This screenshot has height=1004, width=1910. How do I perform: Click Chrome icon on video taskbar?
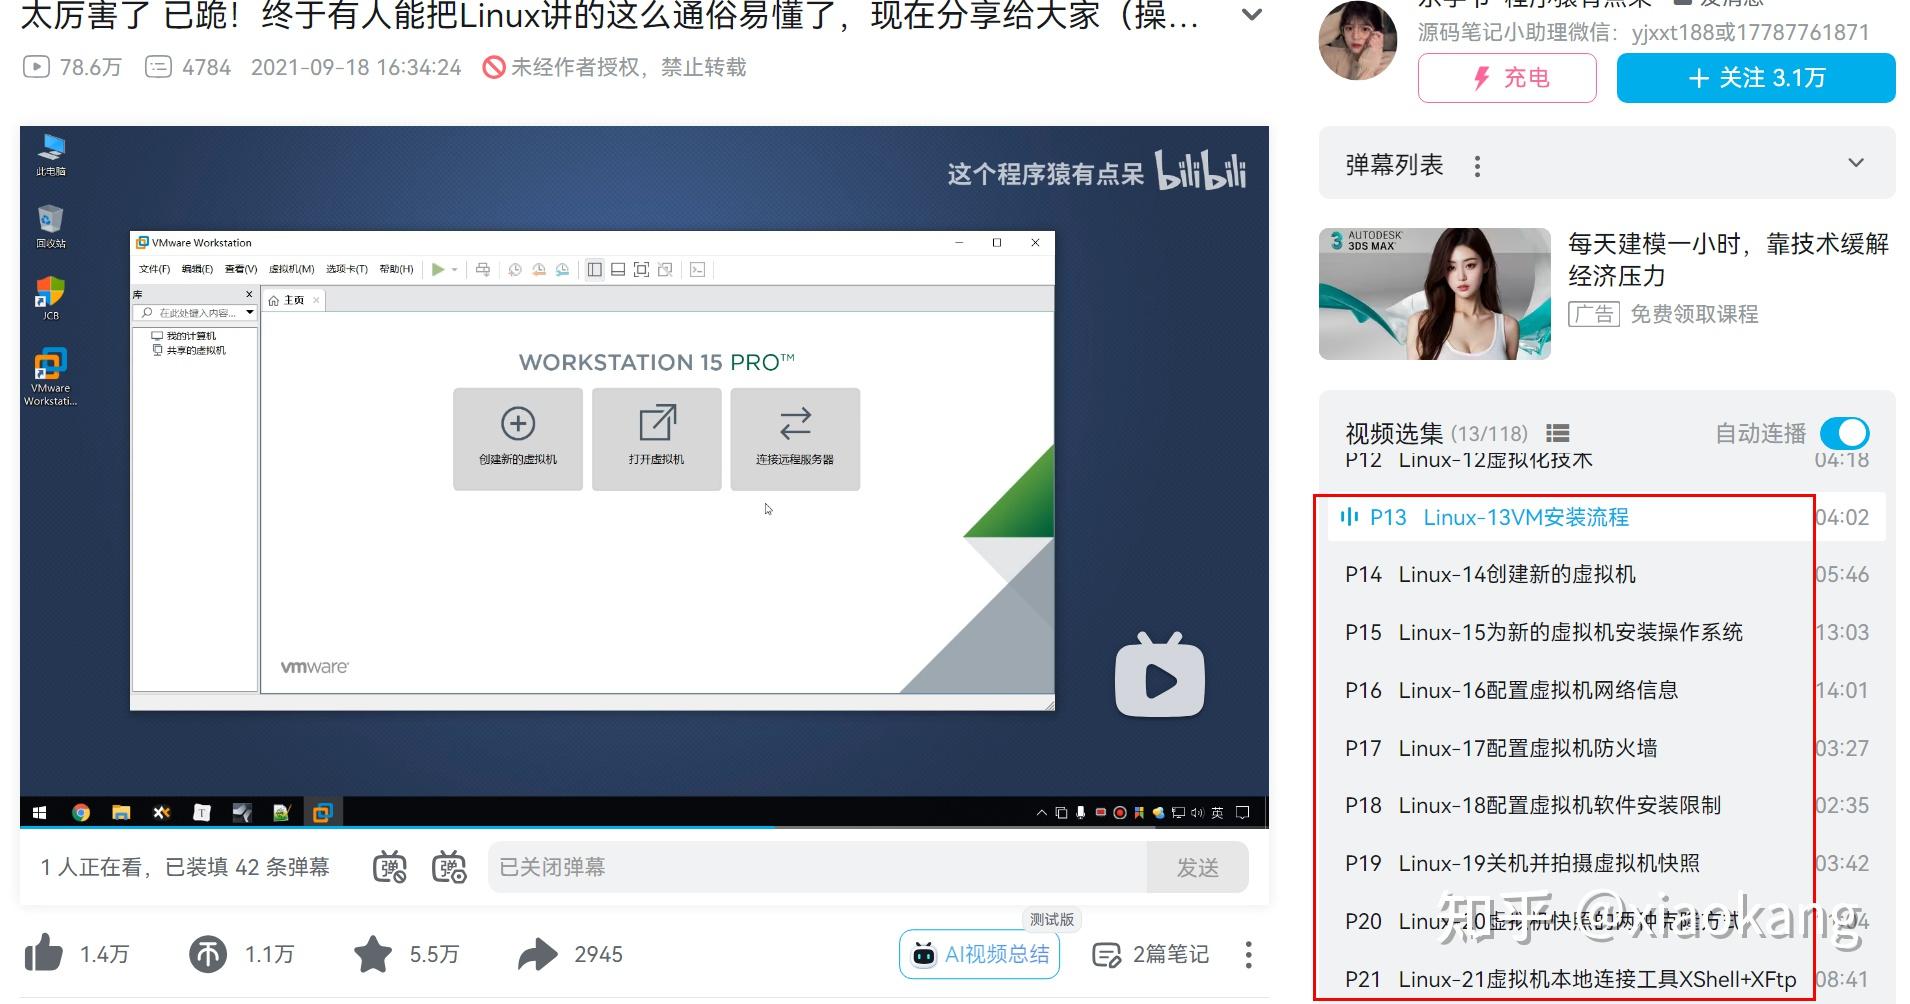point(81,812)
